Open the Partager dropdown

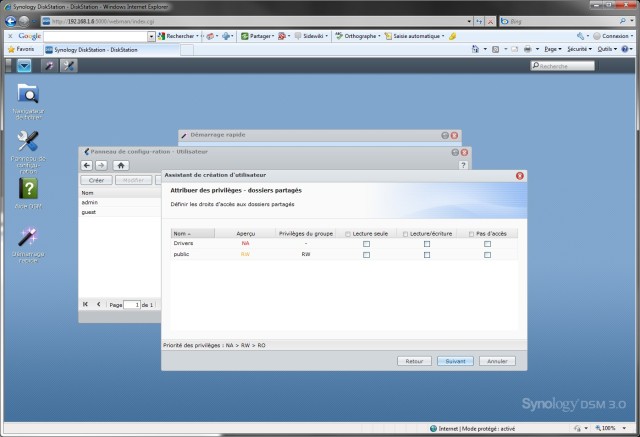pos(273,36)
